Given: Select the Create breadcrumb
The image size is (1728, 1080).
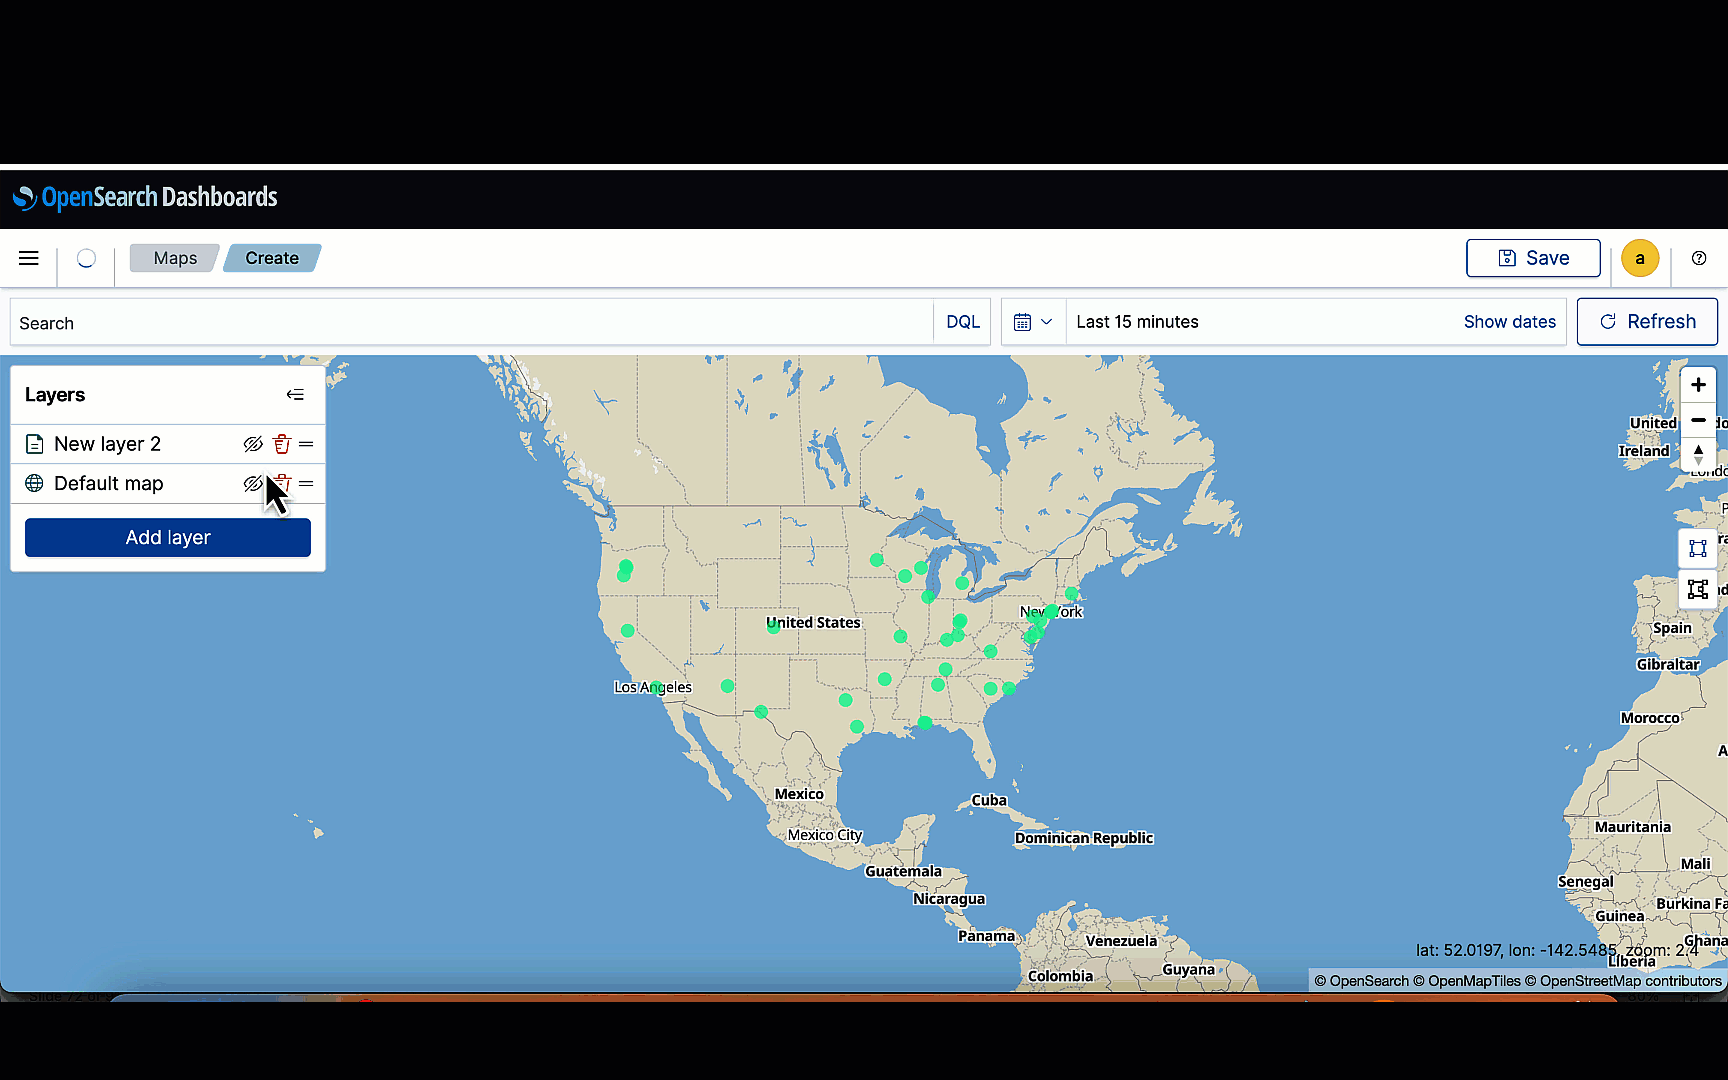Looking at the screenshot, I should tap(272, 258).
